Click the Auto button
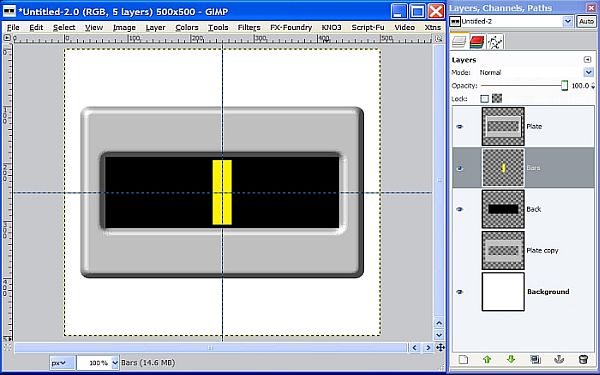The width and height of the screenshot is (600, 375). coord(586,21)
